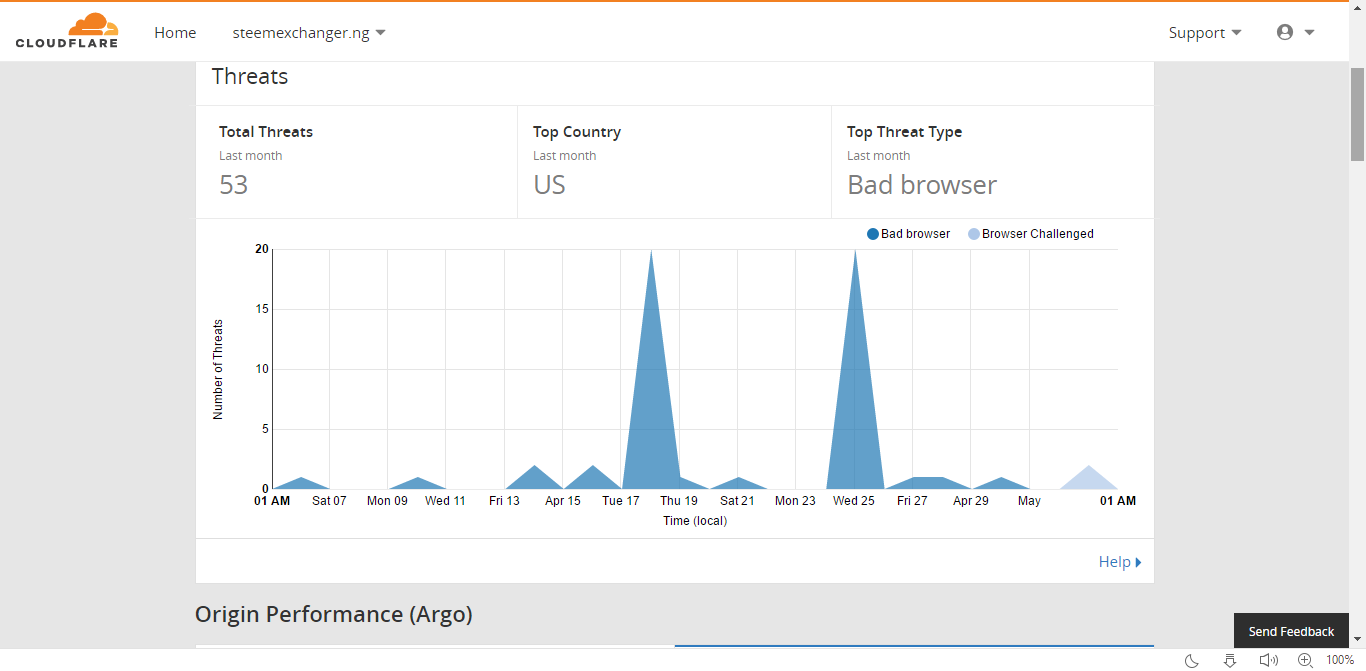Click the Fri 27 axis label
The width and height of the screenshot is (1366, 671).
coord(912,501)
